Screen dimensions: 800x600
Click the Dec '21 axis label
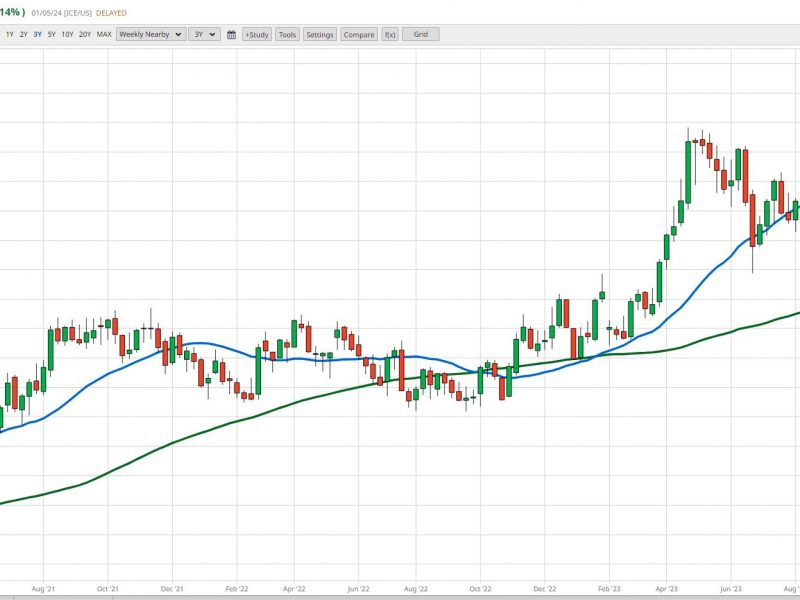click(172, 589)
